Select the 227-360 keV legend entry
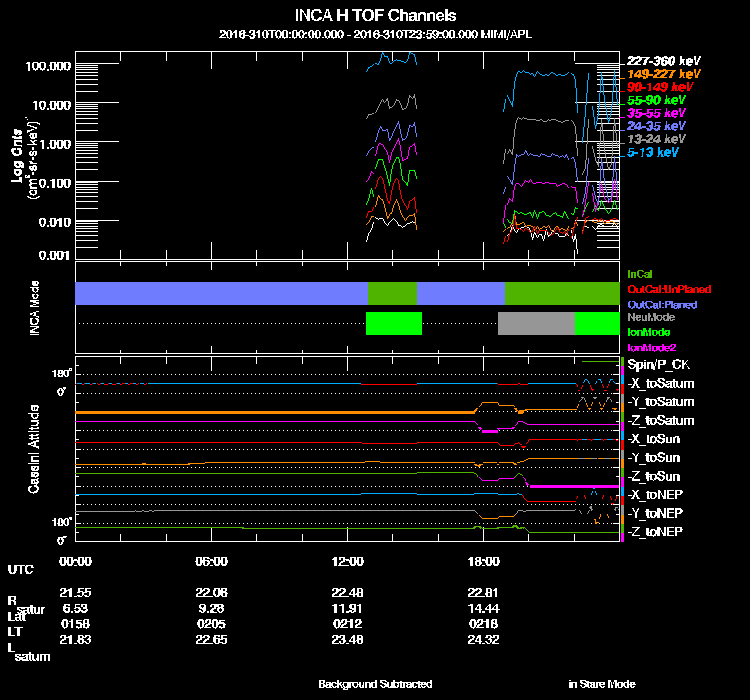 [662, 60]
